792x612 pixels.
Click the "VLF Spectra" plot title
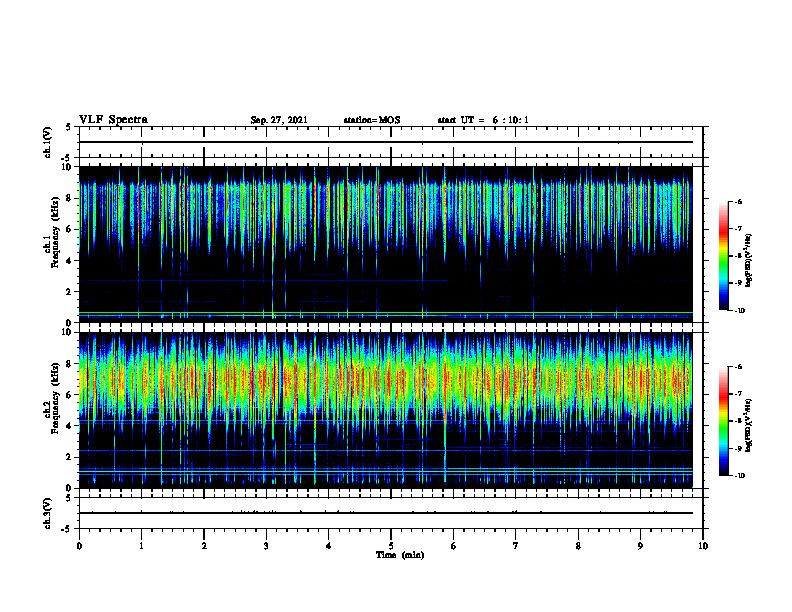(114, 120)
